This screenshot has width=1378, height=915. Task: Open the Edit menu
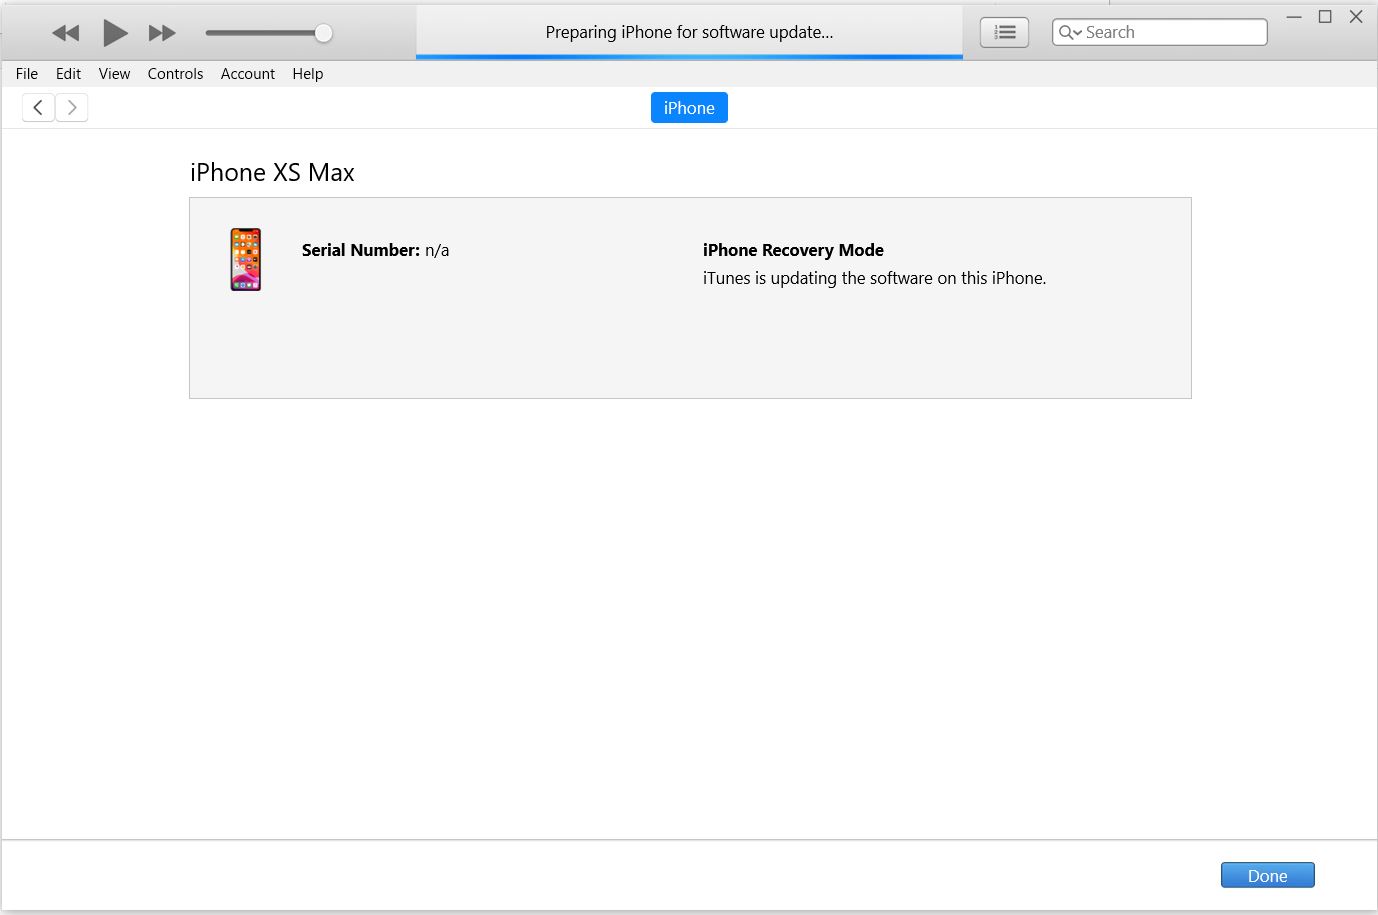point(68,74)
